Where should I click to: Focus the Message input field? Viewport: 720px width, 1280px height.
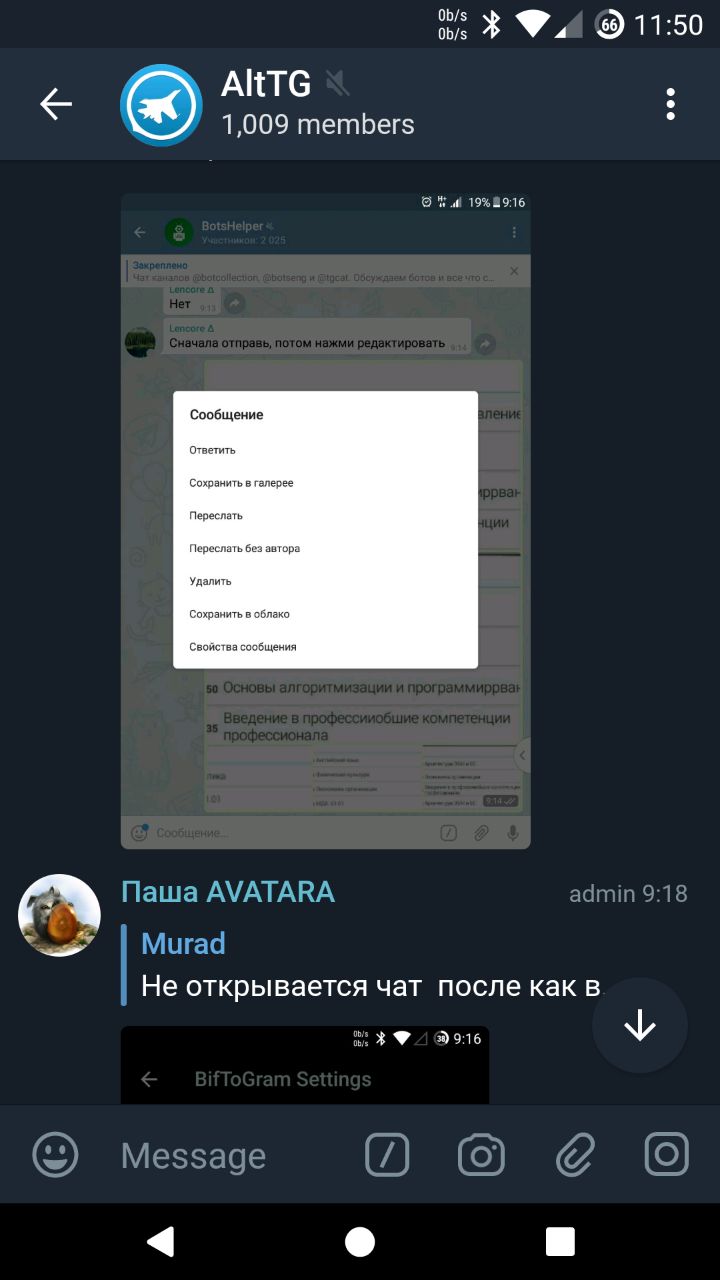[230, 1156]
